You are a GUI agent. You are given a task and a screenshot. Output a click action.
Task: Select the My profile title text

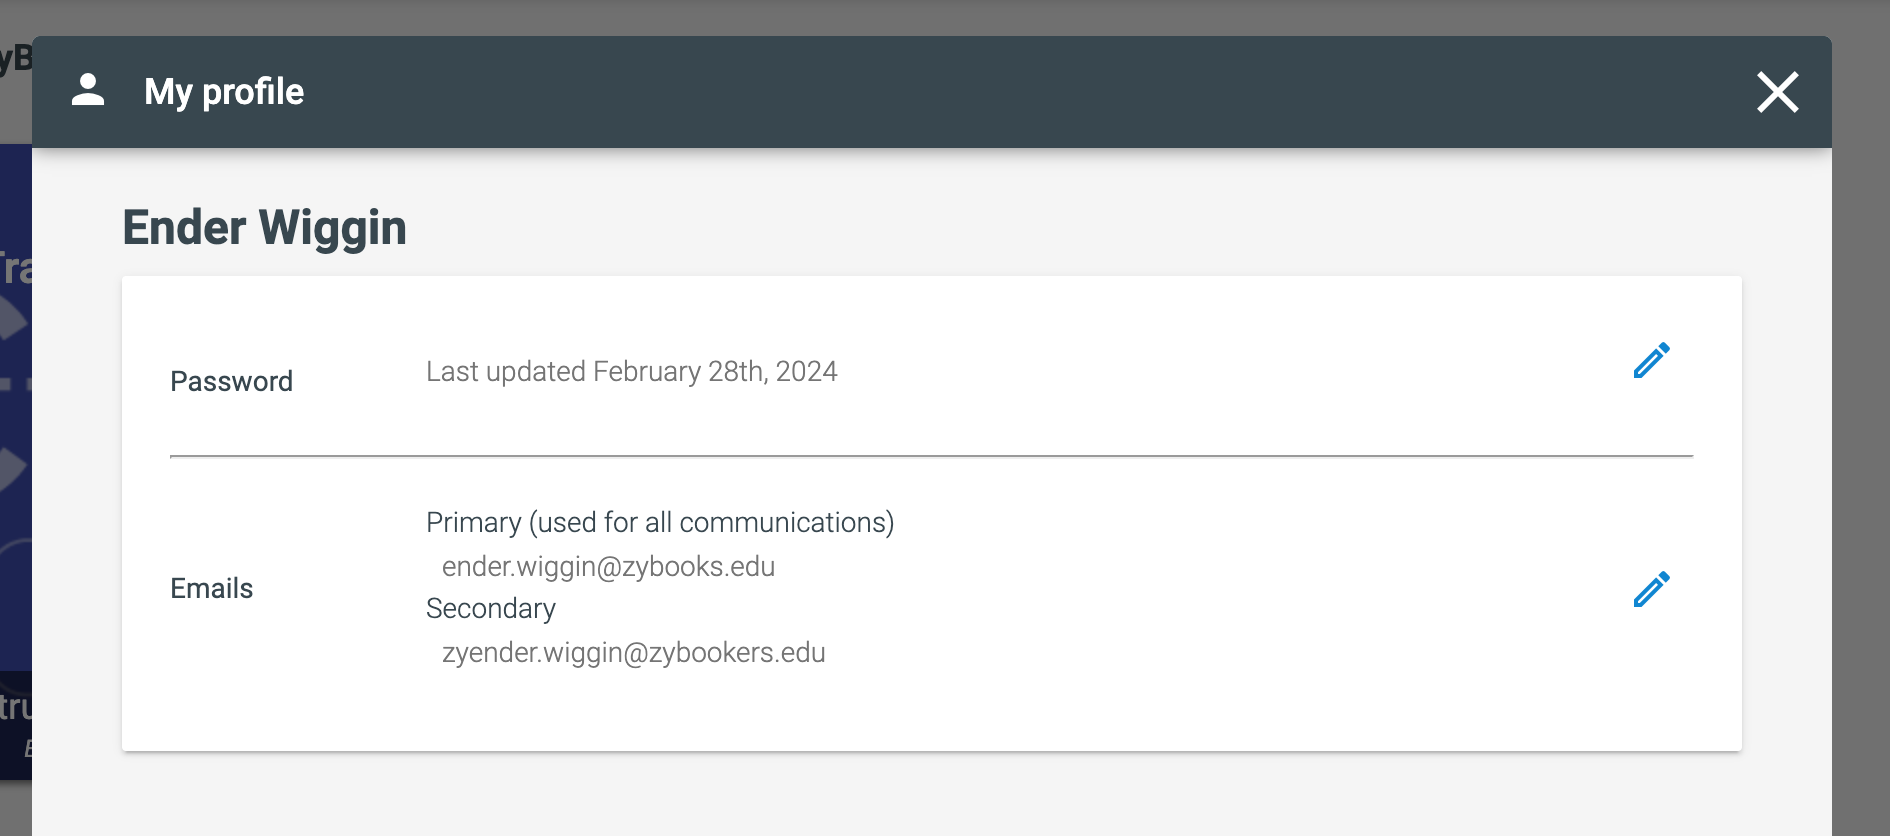click(x=224, y=92)
